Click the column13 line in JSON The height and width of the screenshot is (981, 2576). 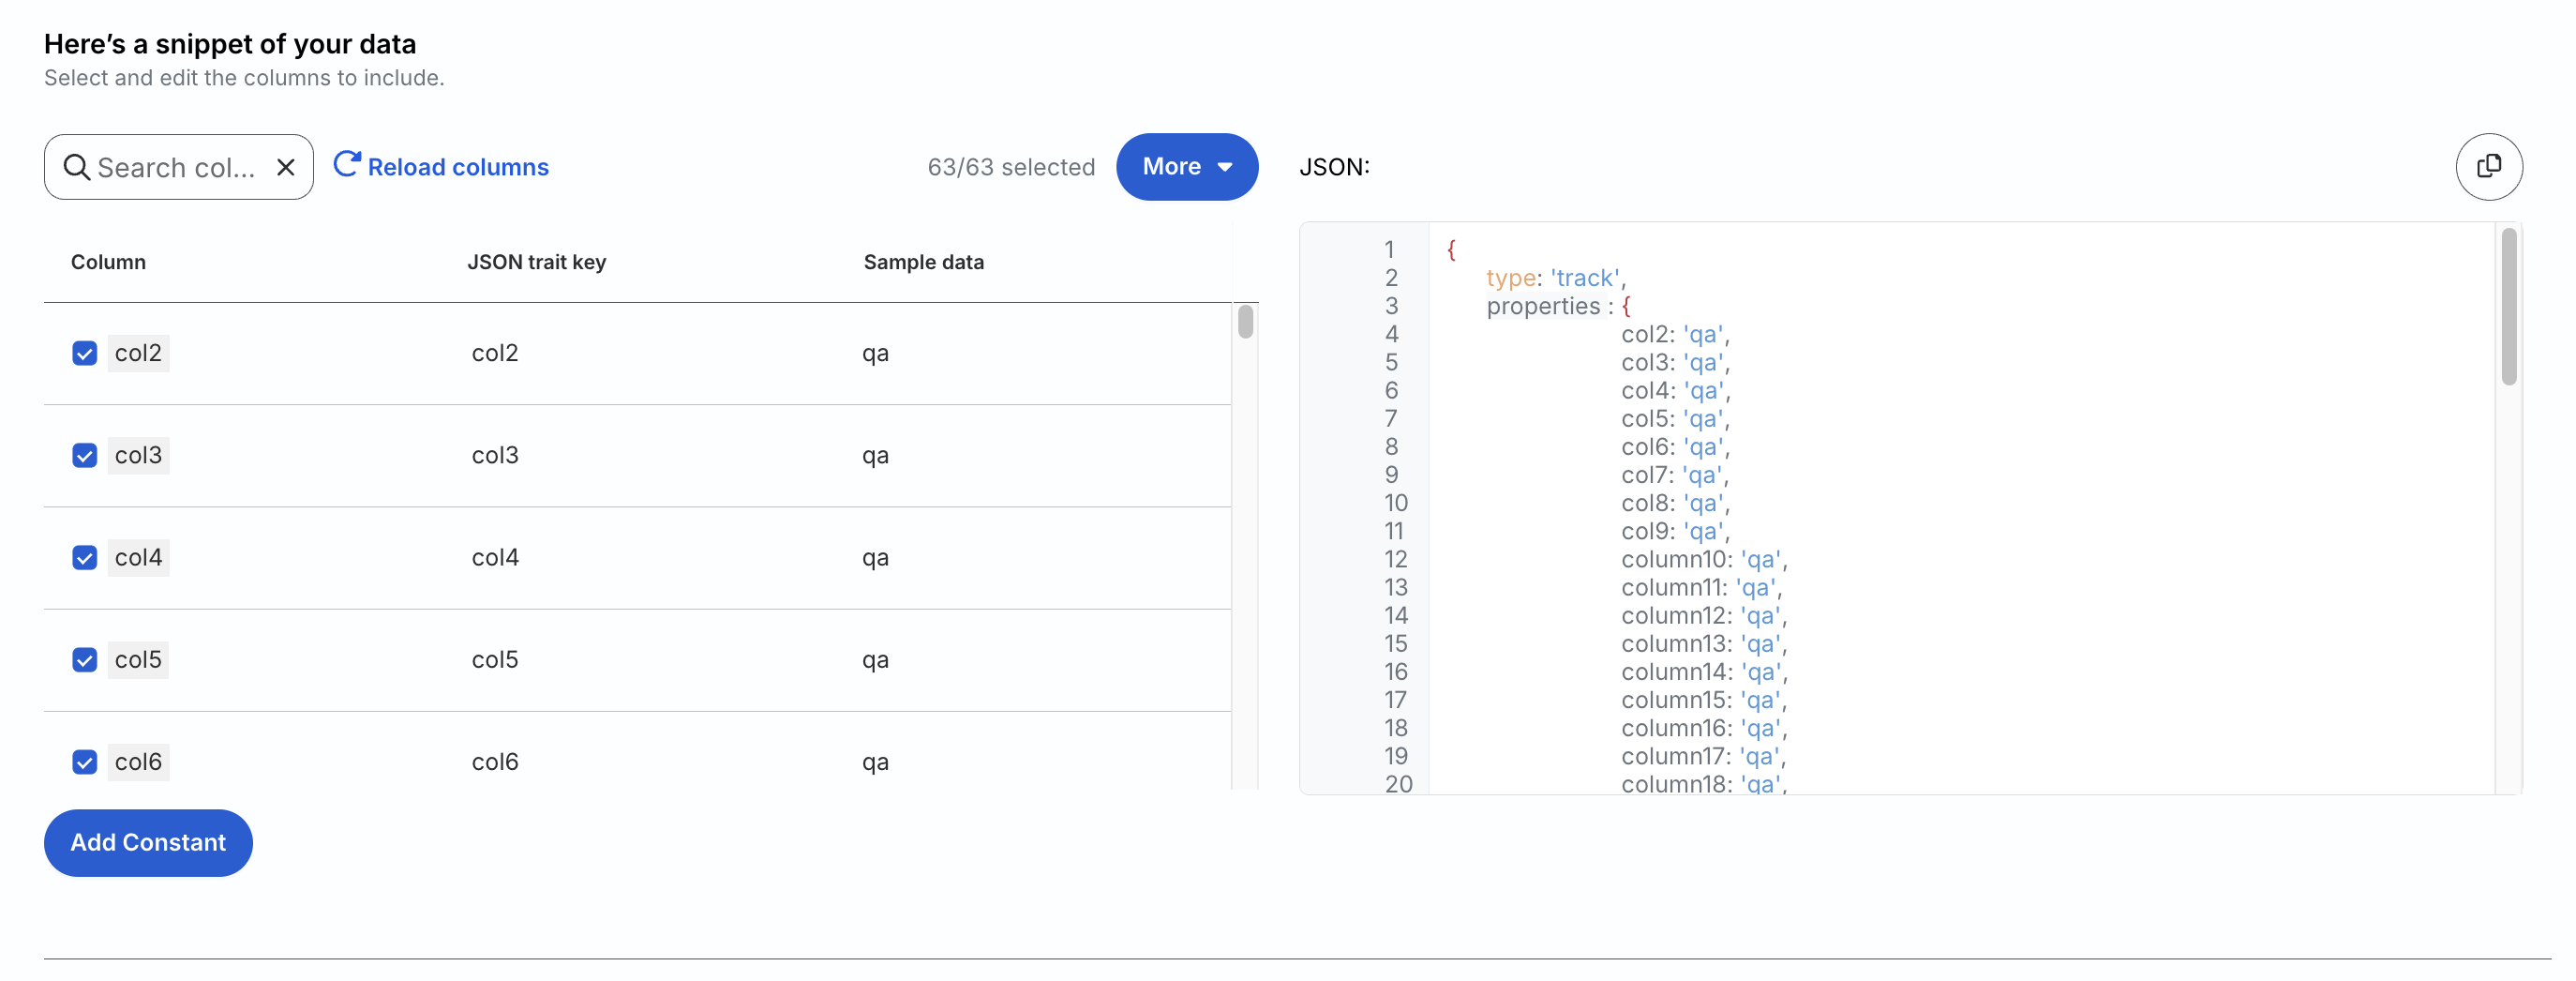click(1703, 644)
